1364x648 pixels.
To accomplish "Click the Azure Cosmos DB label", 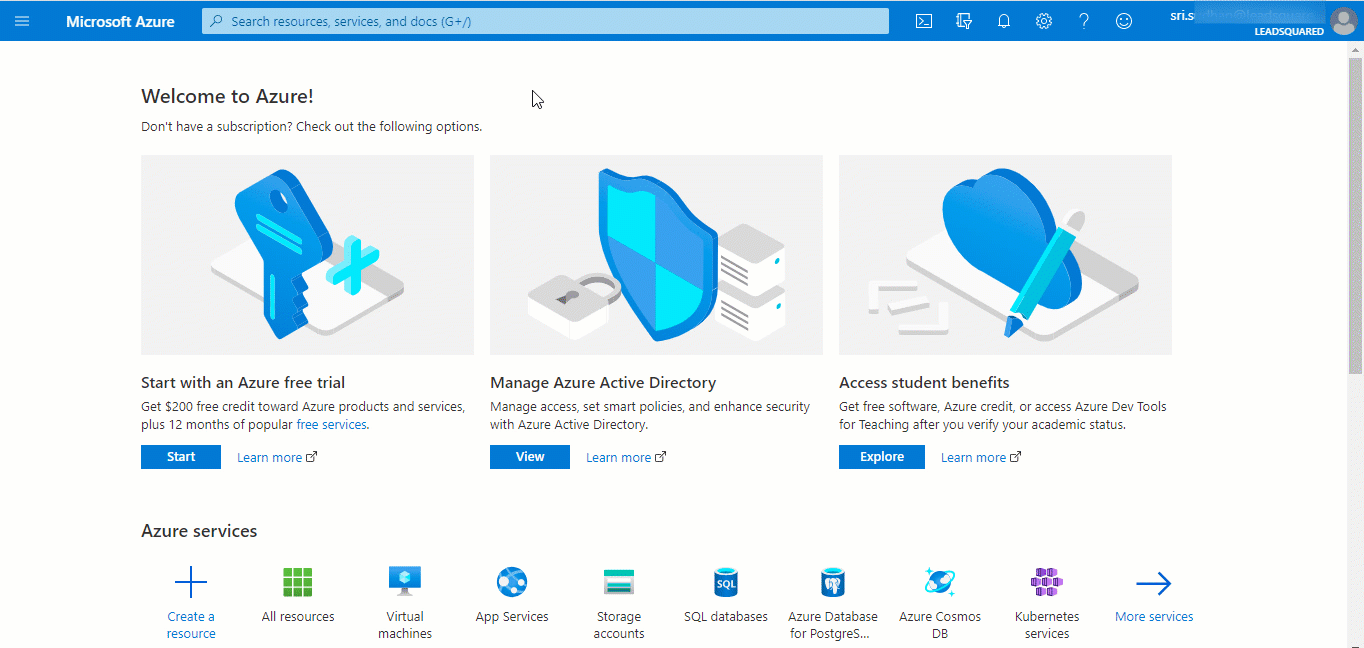I will point(940,625).
